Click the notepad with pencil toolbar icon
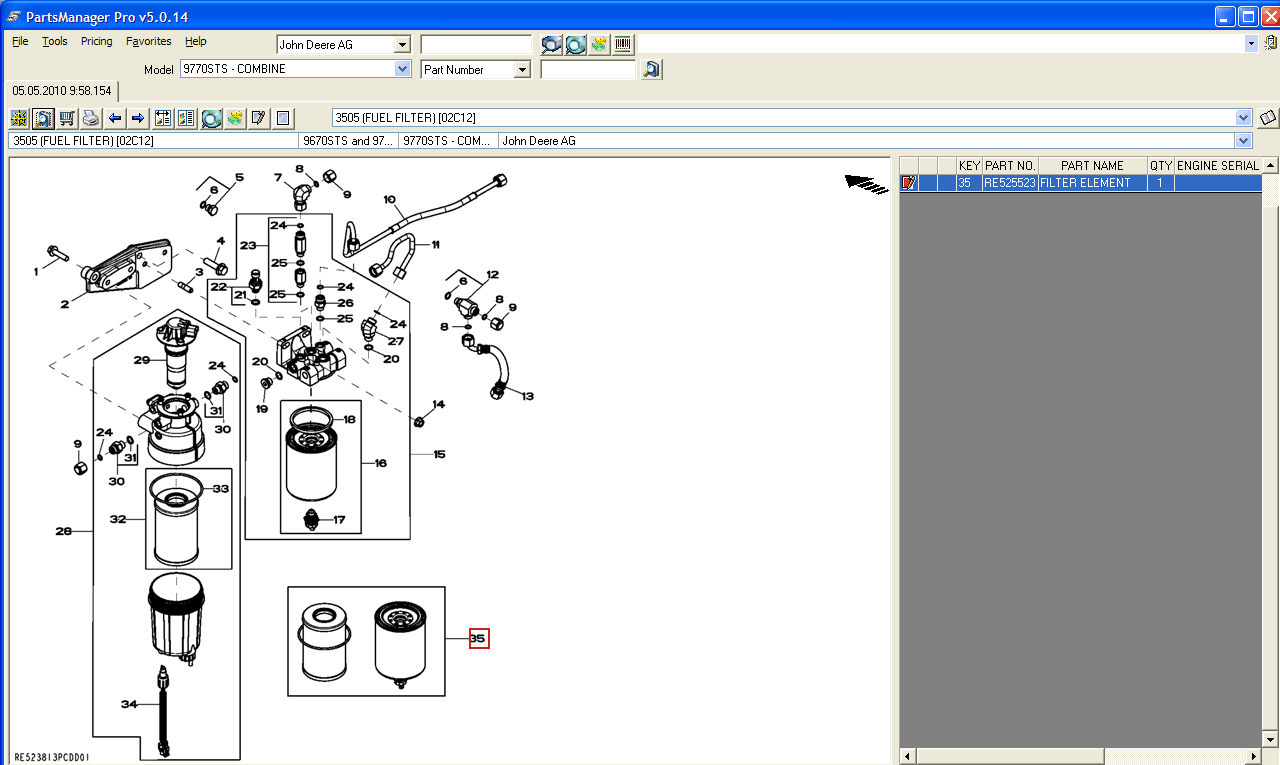 [x=259, y=118]
